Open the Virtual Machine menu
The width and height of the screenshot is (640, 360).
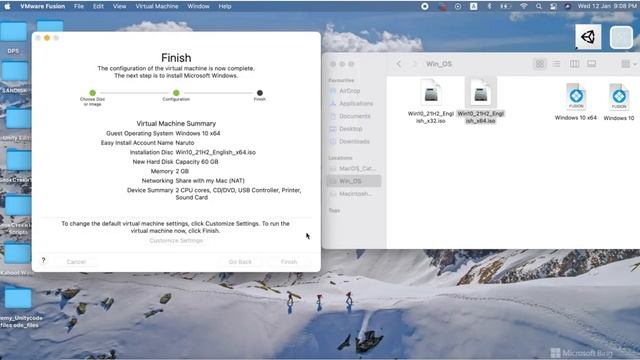[x=157, y=7]
